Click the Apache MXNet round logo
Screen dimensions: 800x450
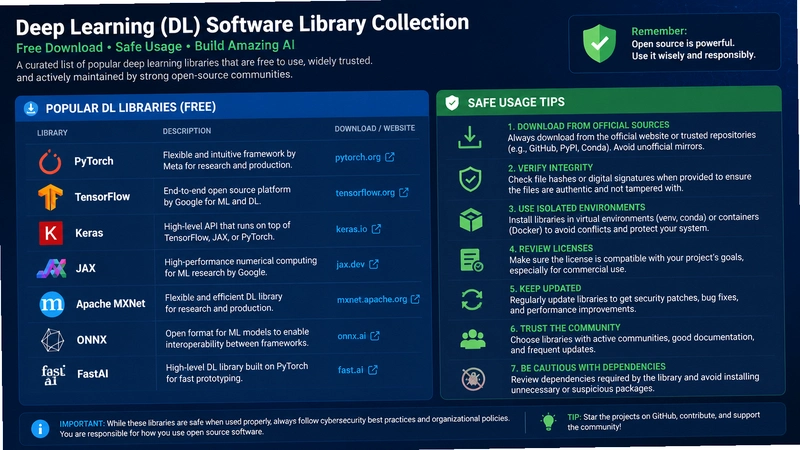point(52,304)
